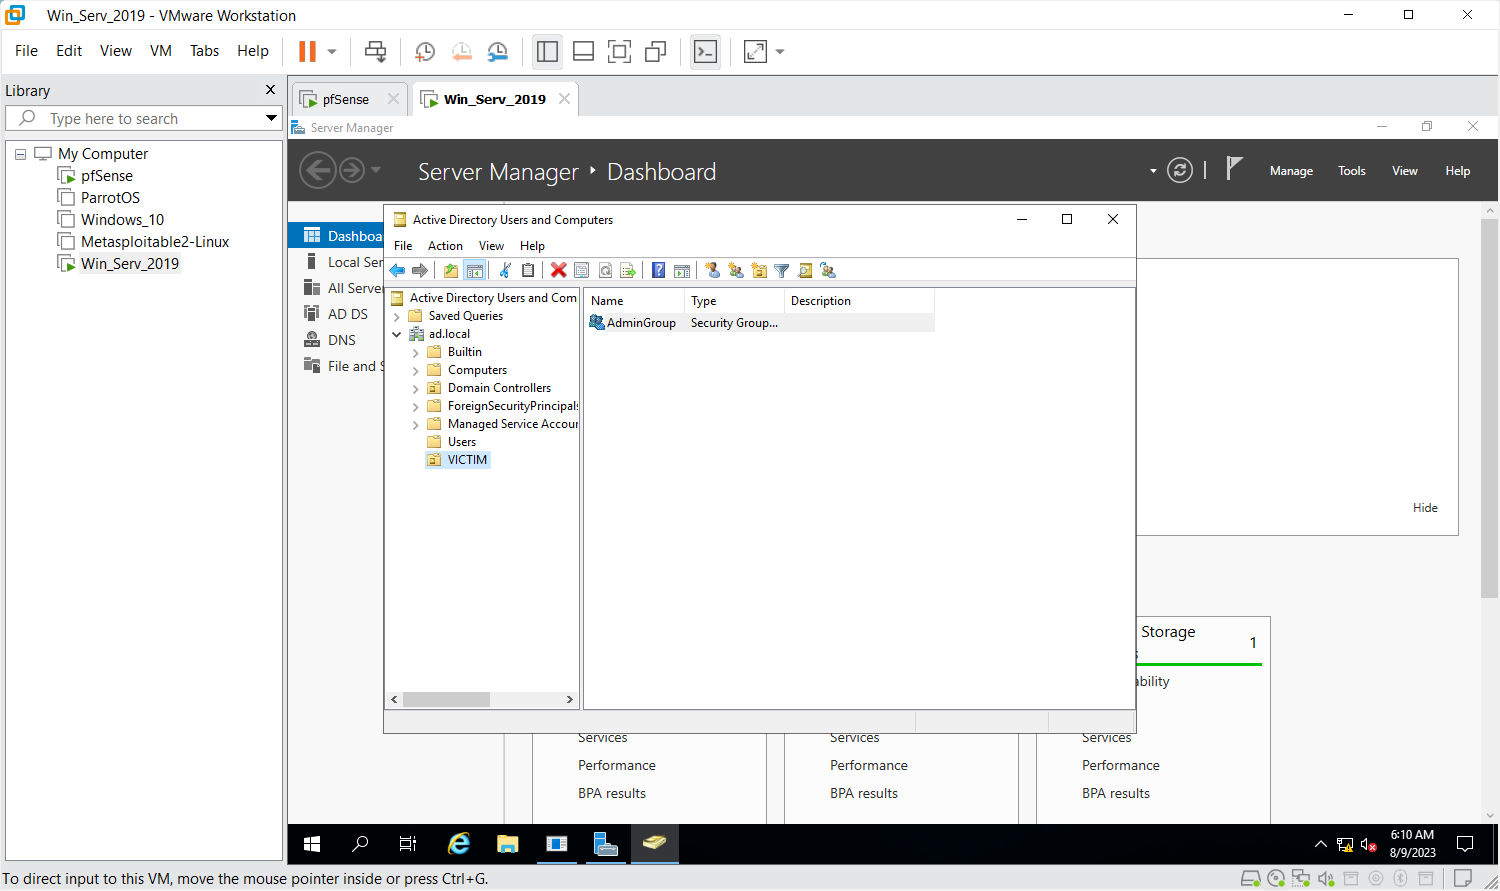Click the Create new user icon
Screen dimensions: 1500x891
(712, 270)
